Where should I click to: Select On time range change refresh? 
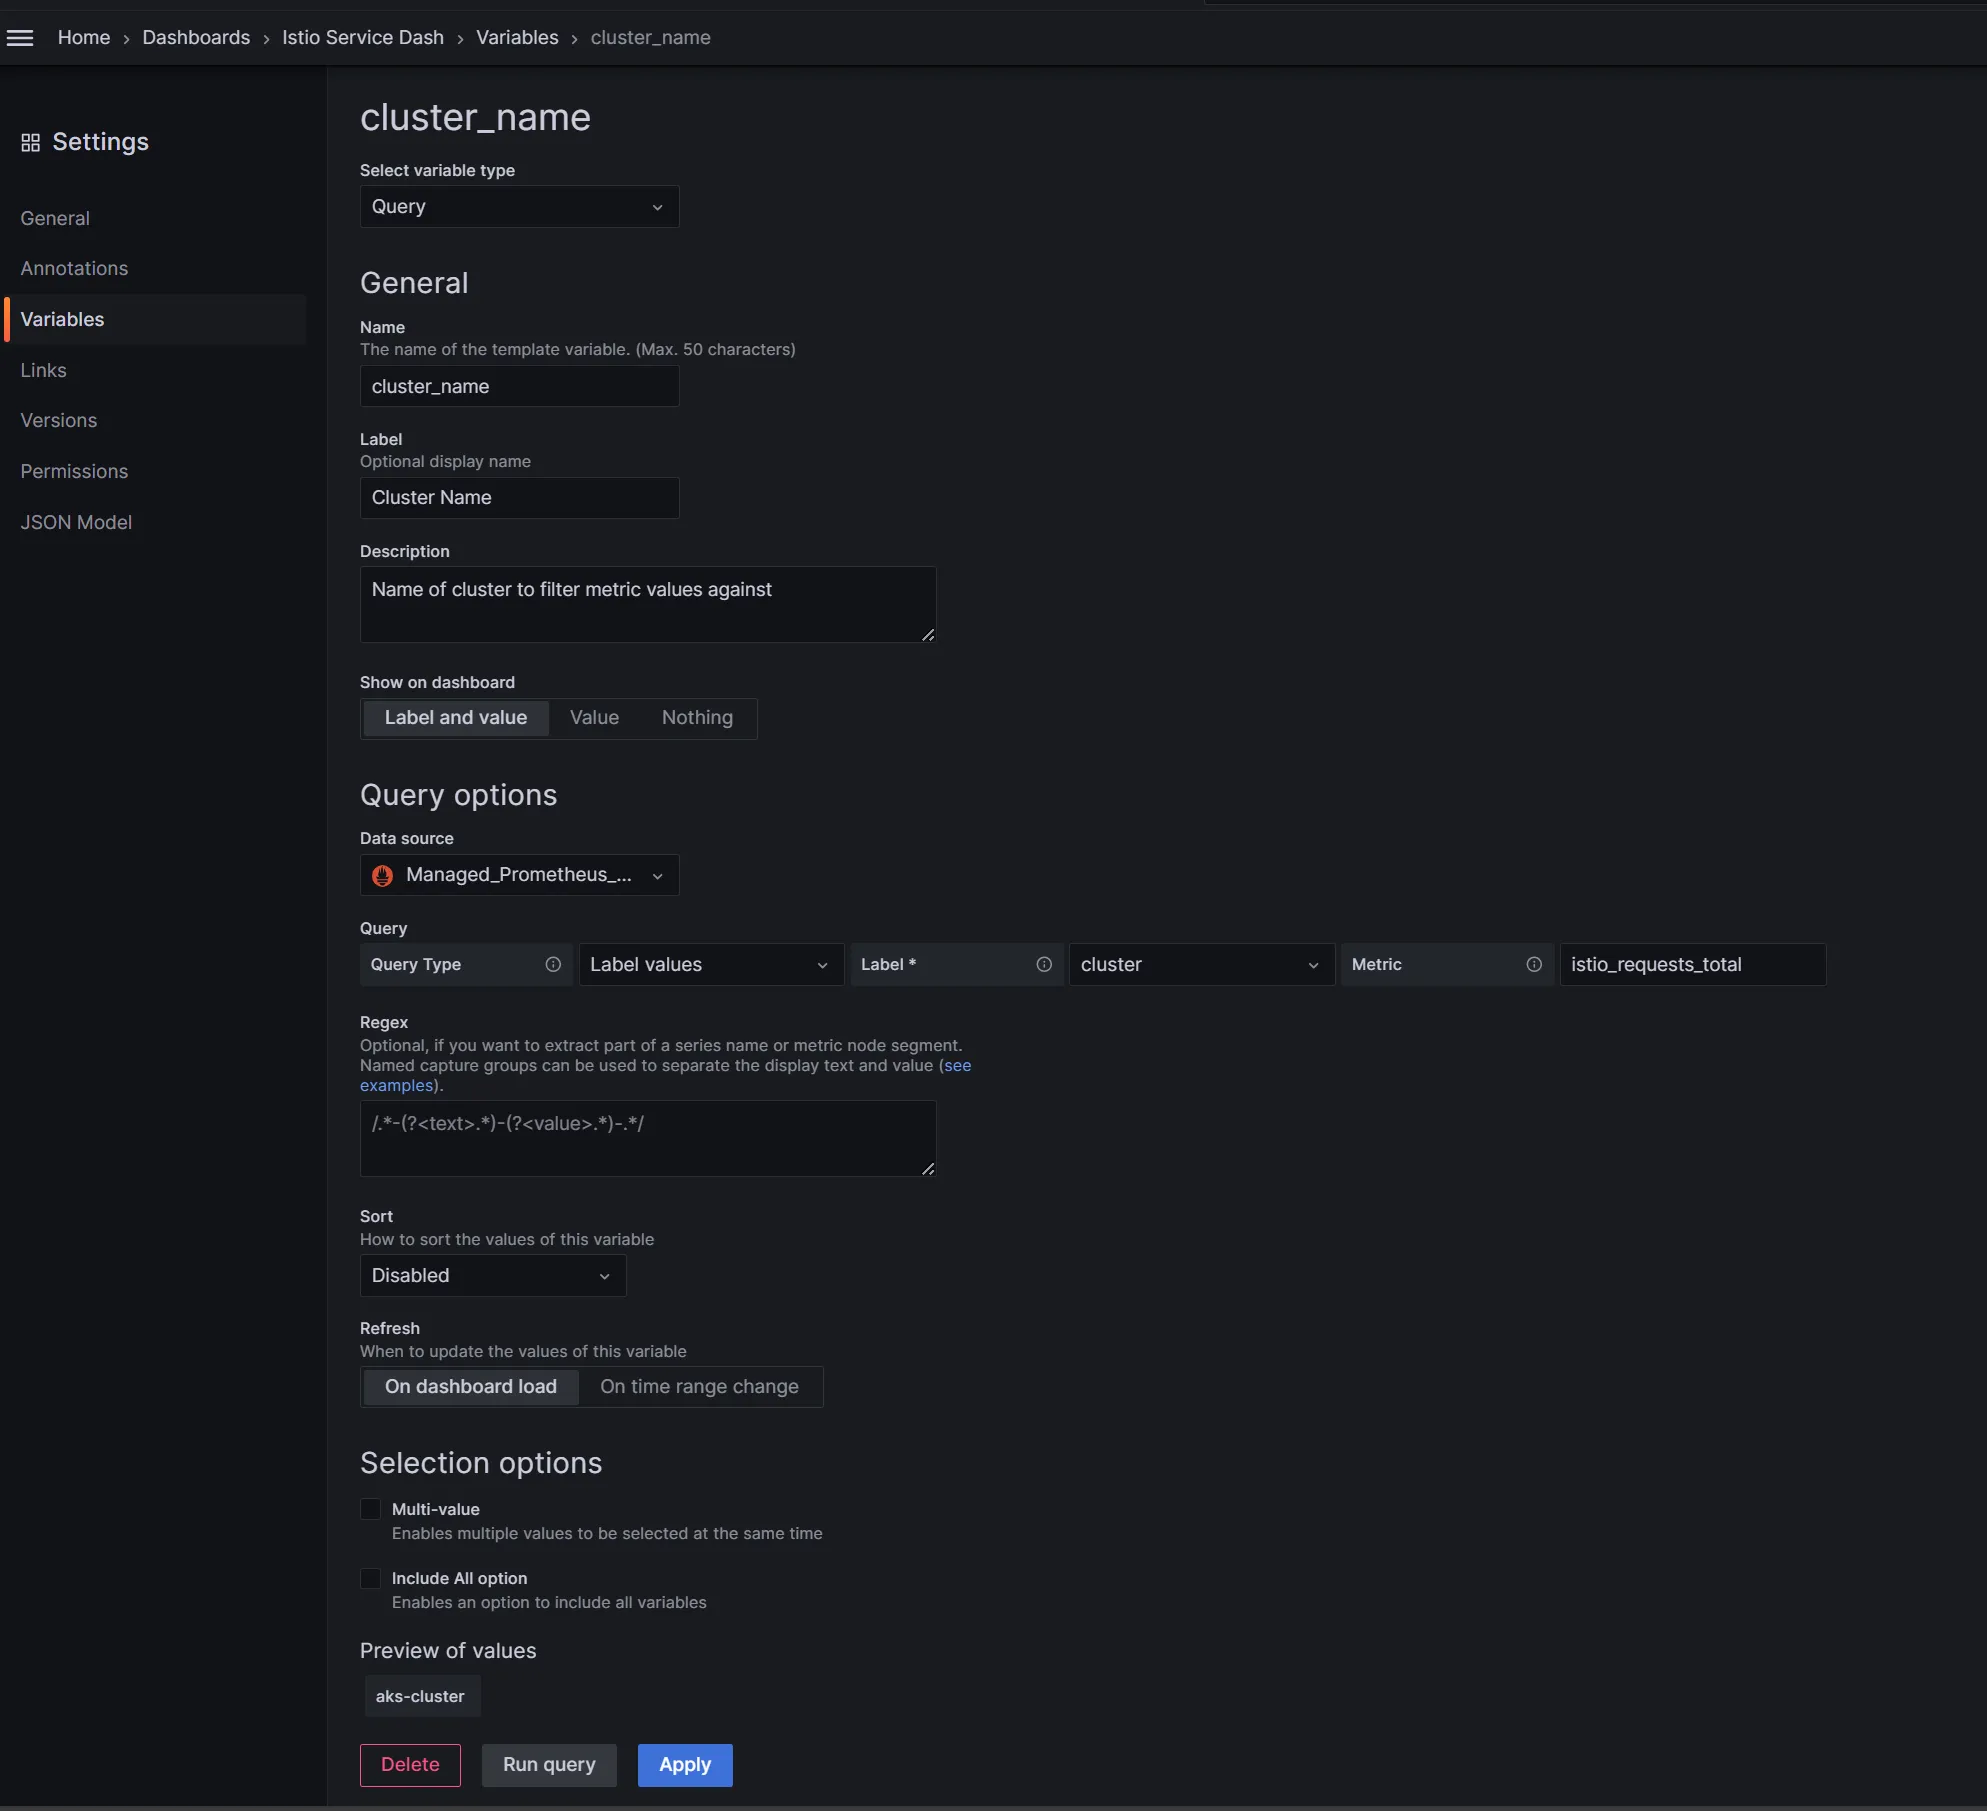(699, 1387)
